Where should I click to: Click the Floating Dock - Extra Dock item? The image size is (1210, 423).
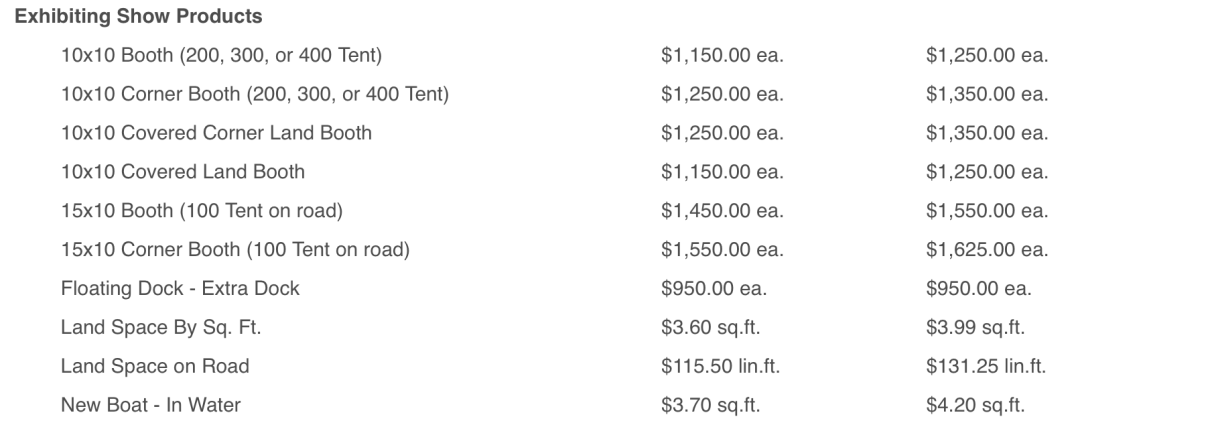pyautogui.click(x=180, y=289)
